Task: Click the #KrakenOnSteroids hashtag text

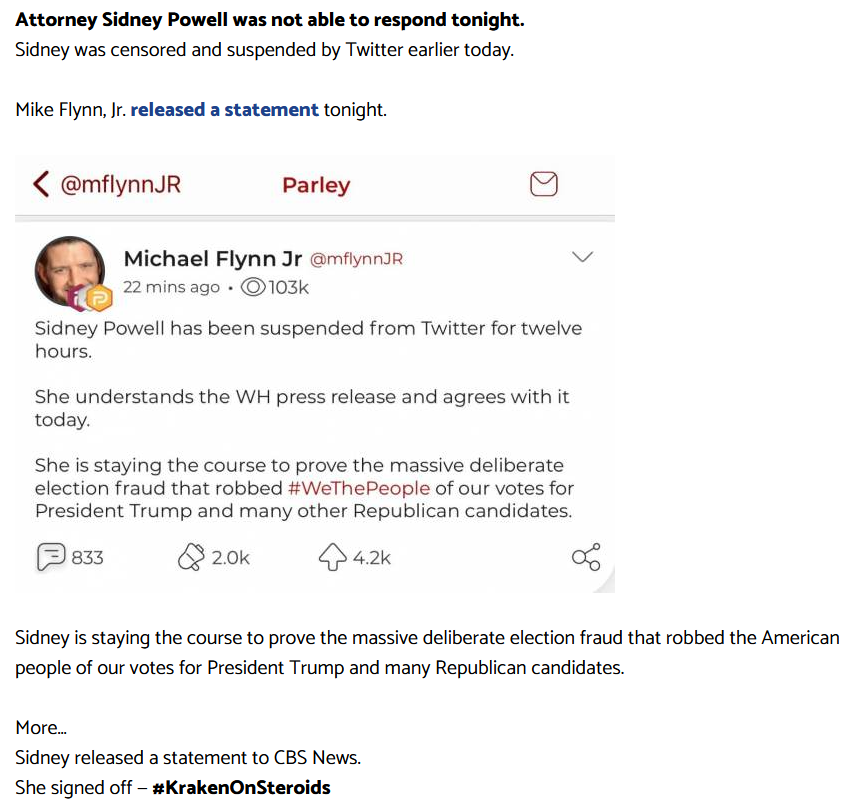Action: click(241, 787)
